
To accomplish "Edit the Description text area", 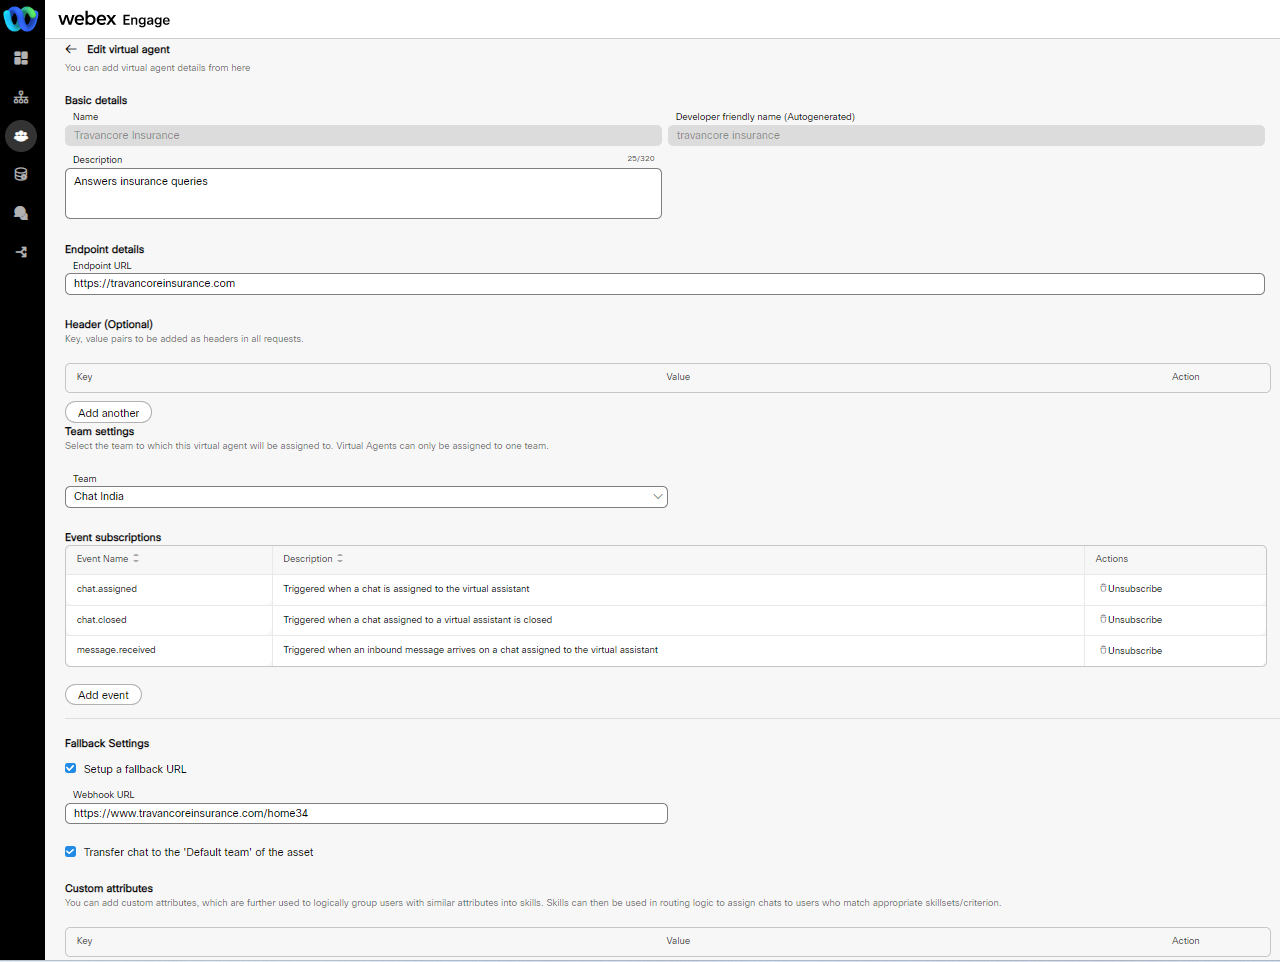I will click(x=363, y=193).
